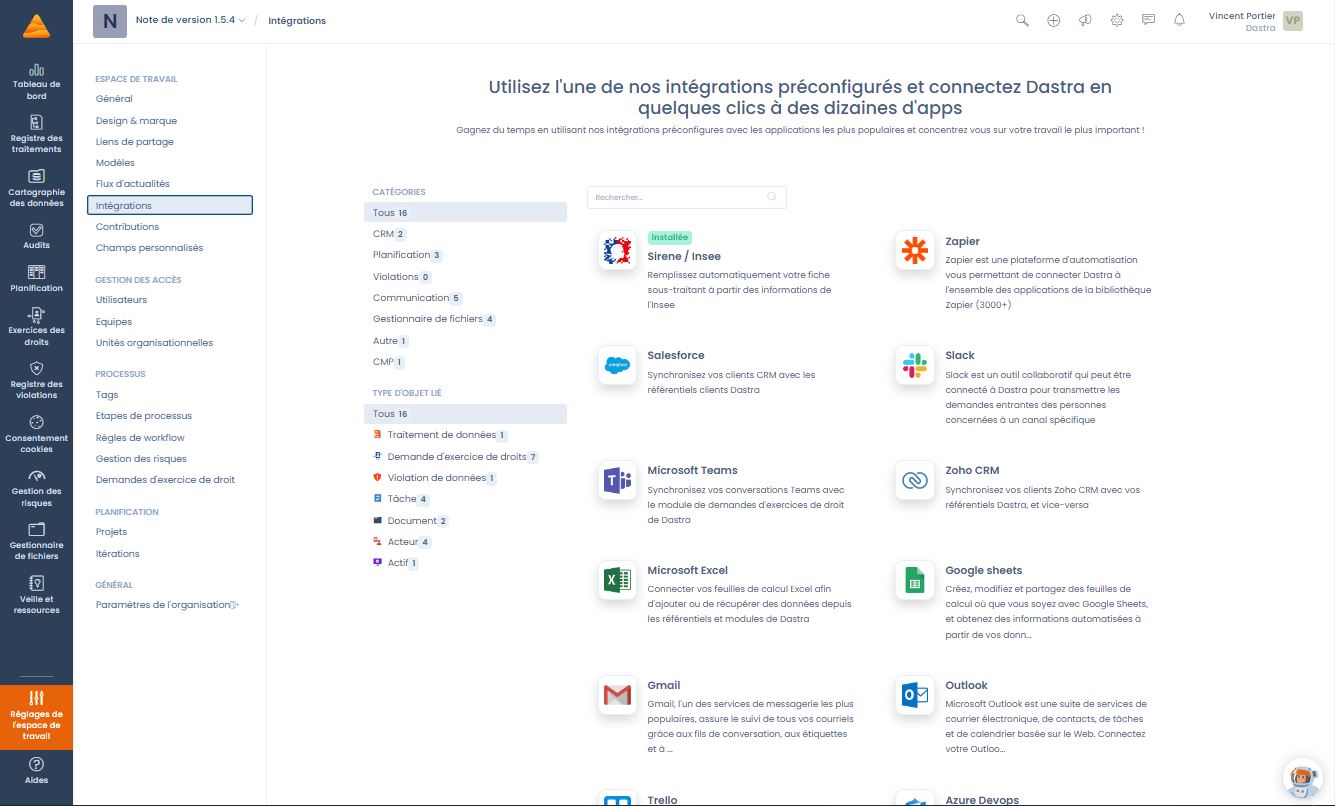The height and width of the screenshot is (806, 1335).
Task: Filter by Tâche object type
Action: 401,499
